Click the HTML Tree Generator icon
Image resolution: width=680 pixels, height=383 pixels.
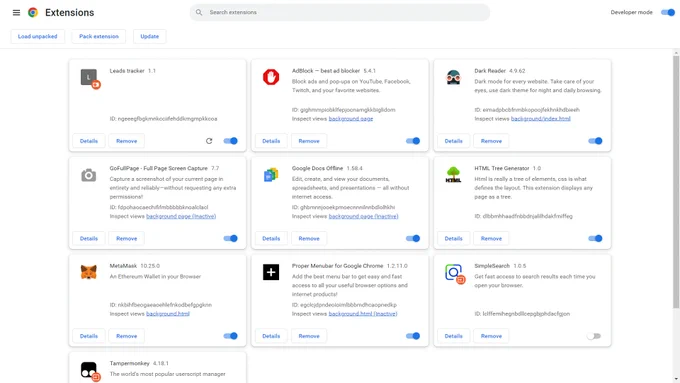(454, 175)
